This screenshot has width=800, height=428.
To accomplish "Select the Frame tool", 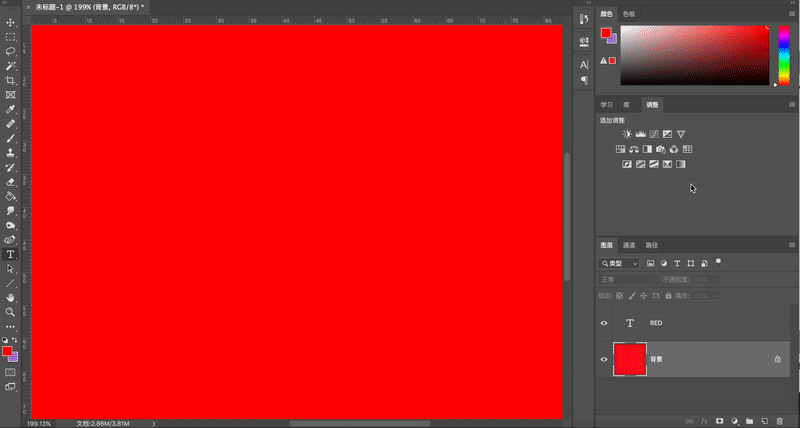I will [x=10, y=95].
